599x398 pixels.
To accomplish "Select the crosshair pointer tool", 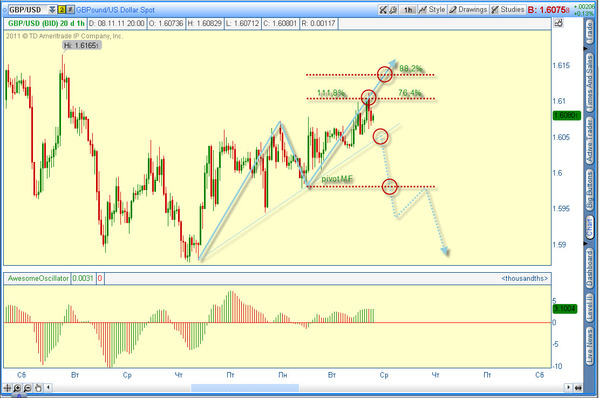I will (7, 388).
